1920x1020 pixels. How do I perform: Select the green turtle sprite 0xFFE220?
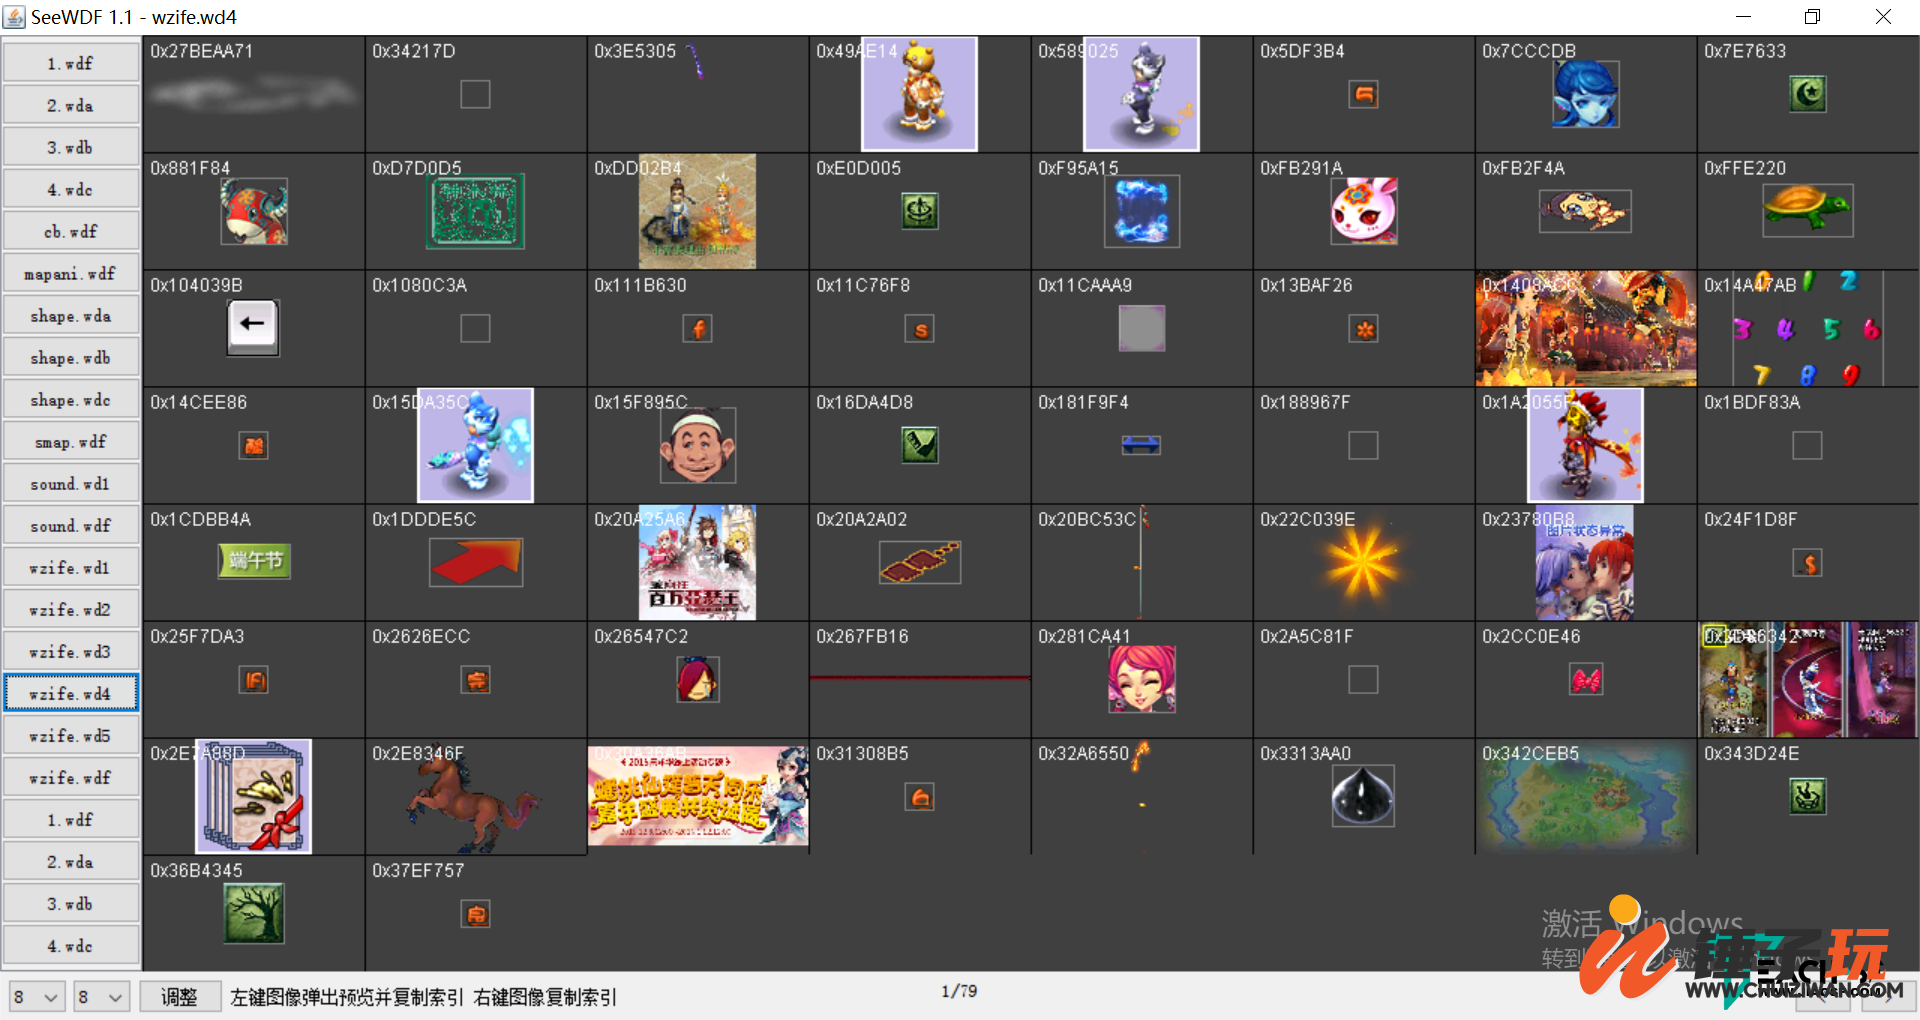[x=1807, y=210]
